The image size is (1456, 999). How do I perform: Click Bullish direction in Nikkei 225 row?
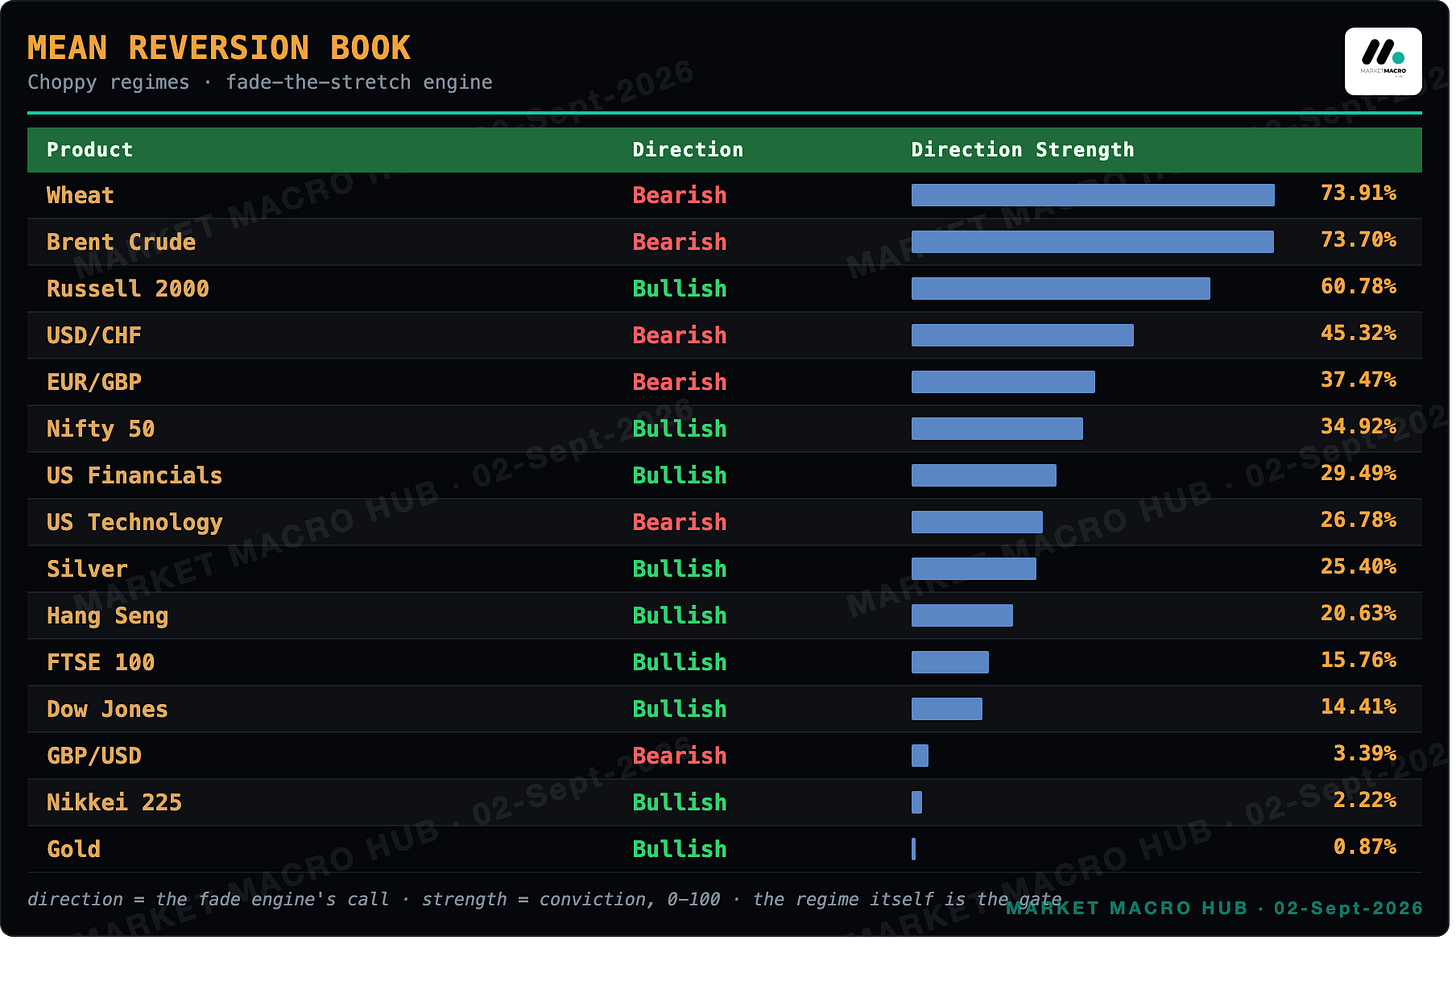(x=680, y=802)
